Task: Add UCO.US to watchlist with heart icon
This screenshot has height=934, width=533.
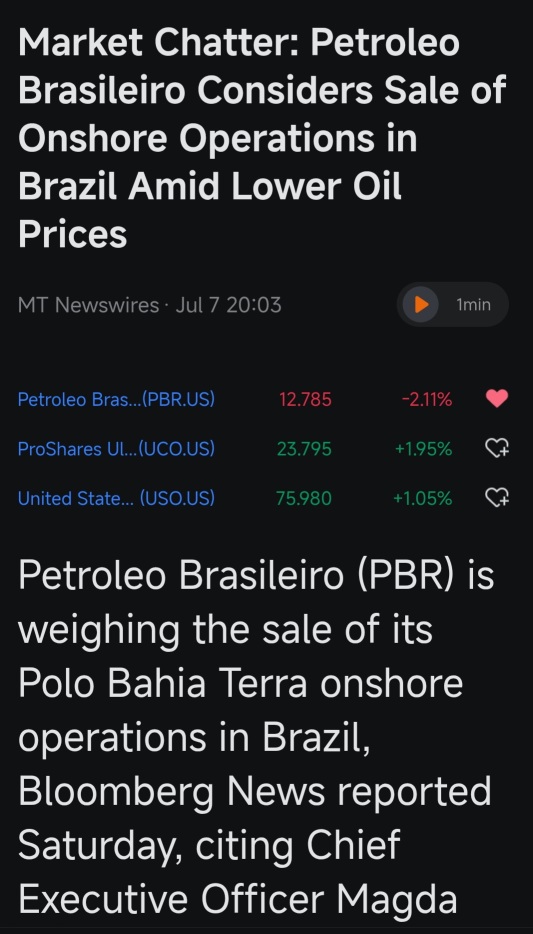Action: click(497, 447)
